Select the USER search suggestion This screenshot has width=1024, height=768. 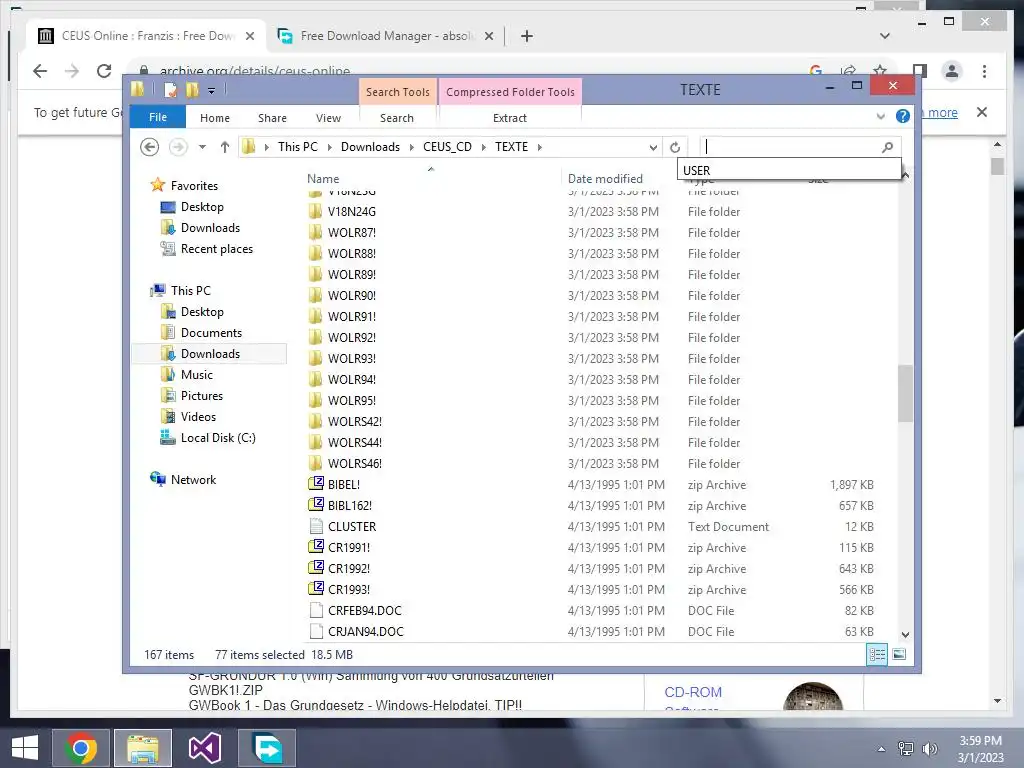click(789, 170)
